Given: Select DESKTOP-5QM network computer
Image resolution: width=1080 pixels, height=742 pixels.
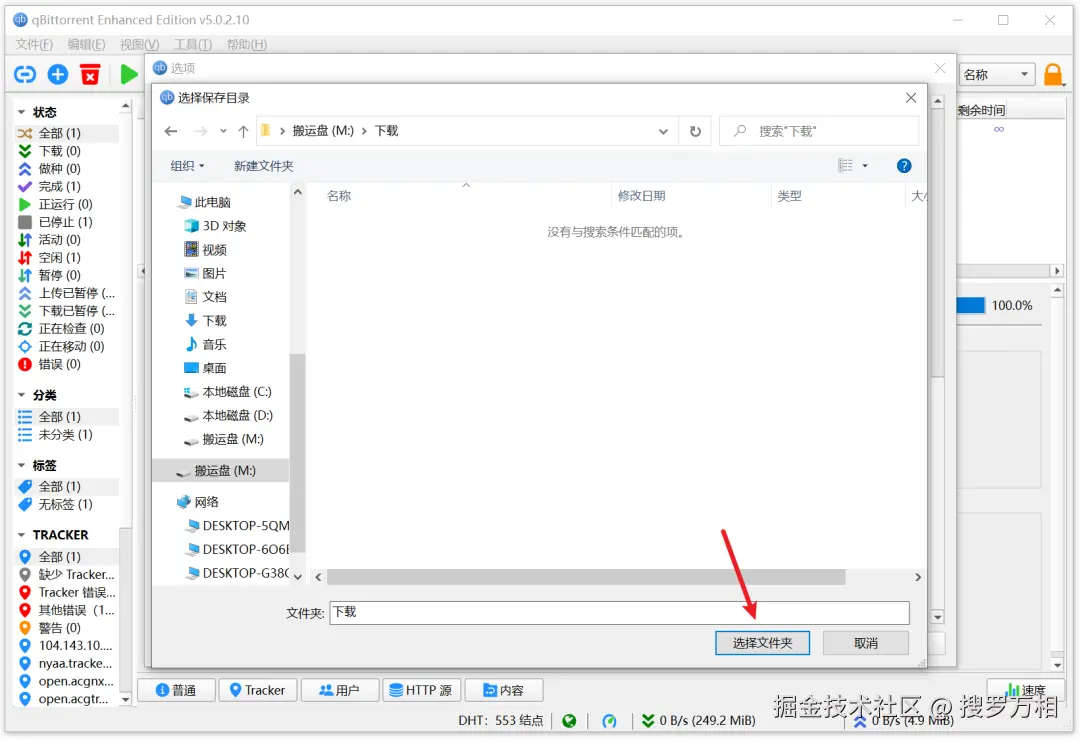Looking at the screenshot, I should 236,526.
